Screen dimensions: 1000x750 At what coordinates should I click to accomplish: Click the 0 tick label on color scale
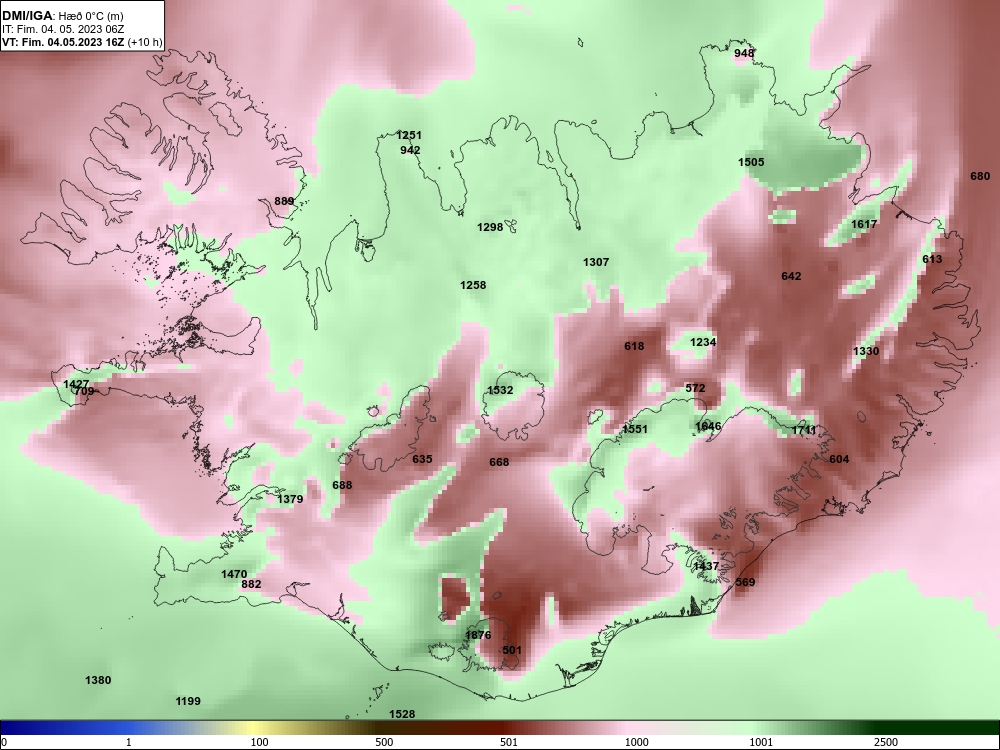pos(4,742)
